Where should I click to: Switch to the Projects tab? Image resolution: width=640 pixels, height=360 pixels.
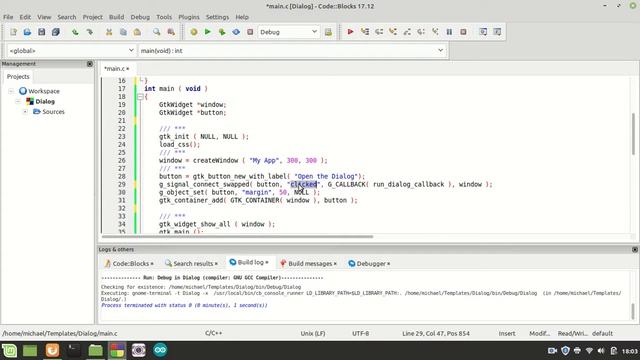[18, 77]
